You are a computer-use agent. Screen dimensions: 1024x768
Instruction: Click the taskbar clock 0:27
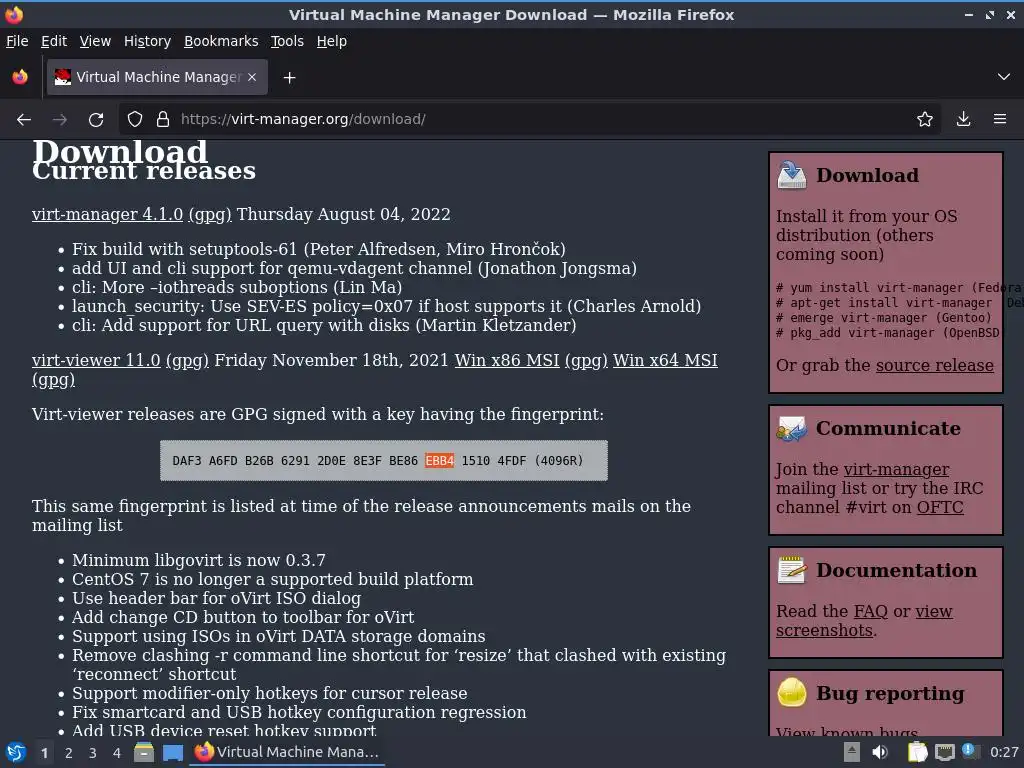(x=1004, y=752)
